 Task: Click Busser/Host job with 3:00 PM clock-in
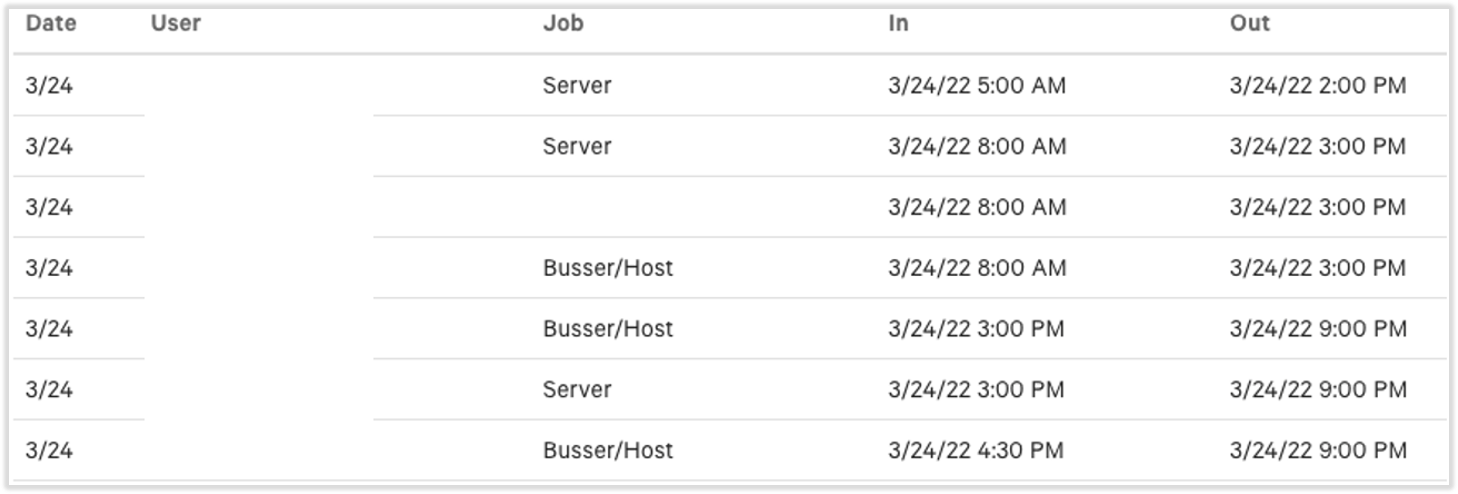(608, 329)
